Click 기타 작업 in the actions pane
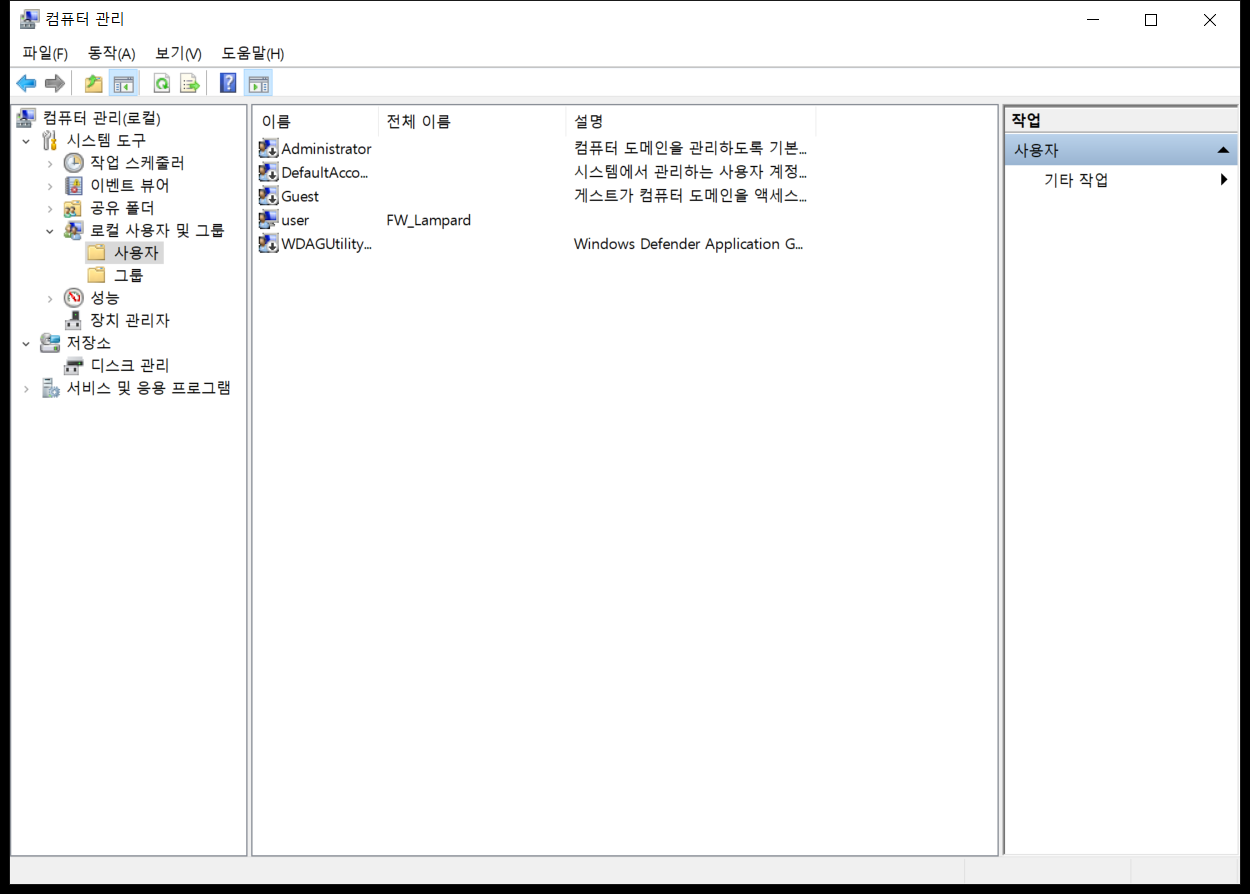This screenshot has width=1250, height=894. [x=1076, y=180]
